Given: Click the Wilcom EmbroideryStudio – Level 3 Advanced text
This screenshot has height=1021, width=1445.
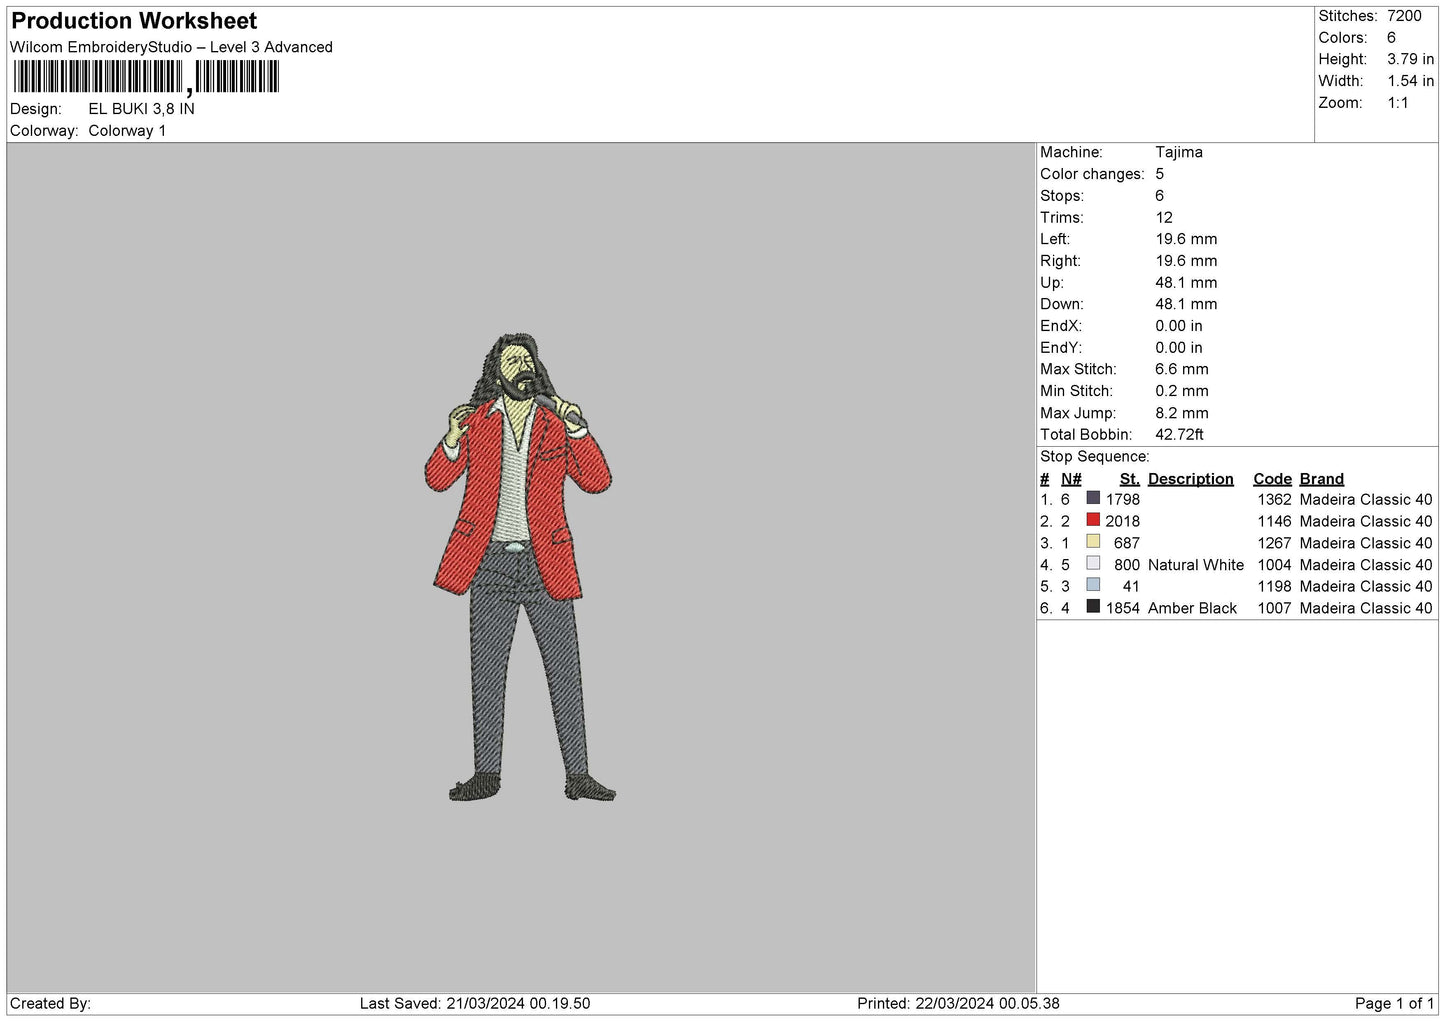Looking at the screenshot, I should 171,47.
